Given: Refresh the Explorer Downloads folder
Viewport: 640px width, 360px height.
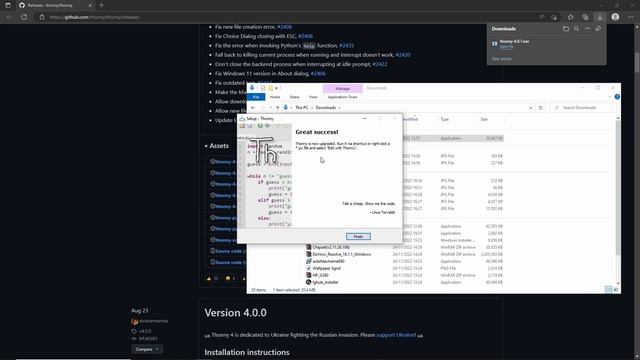Looking at the screenshot, I should pyautogui.click(x=540, y=108).
